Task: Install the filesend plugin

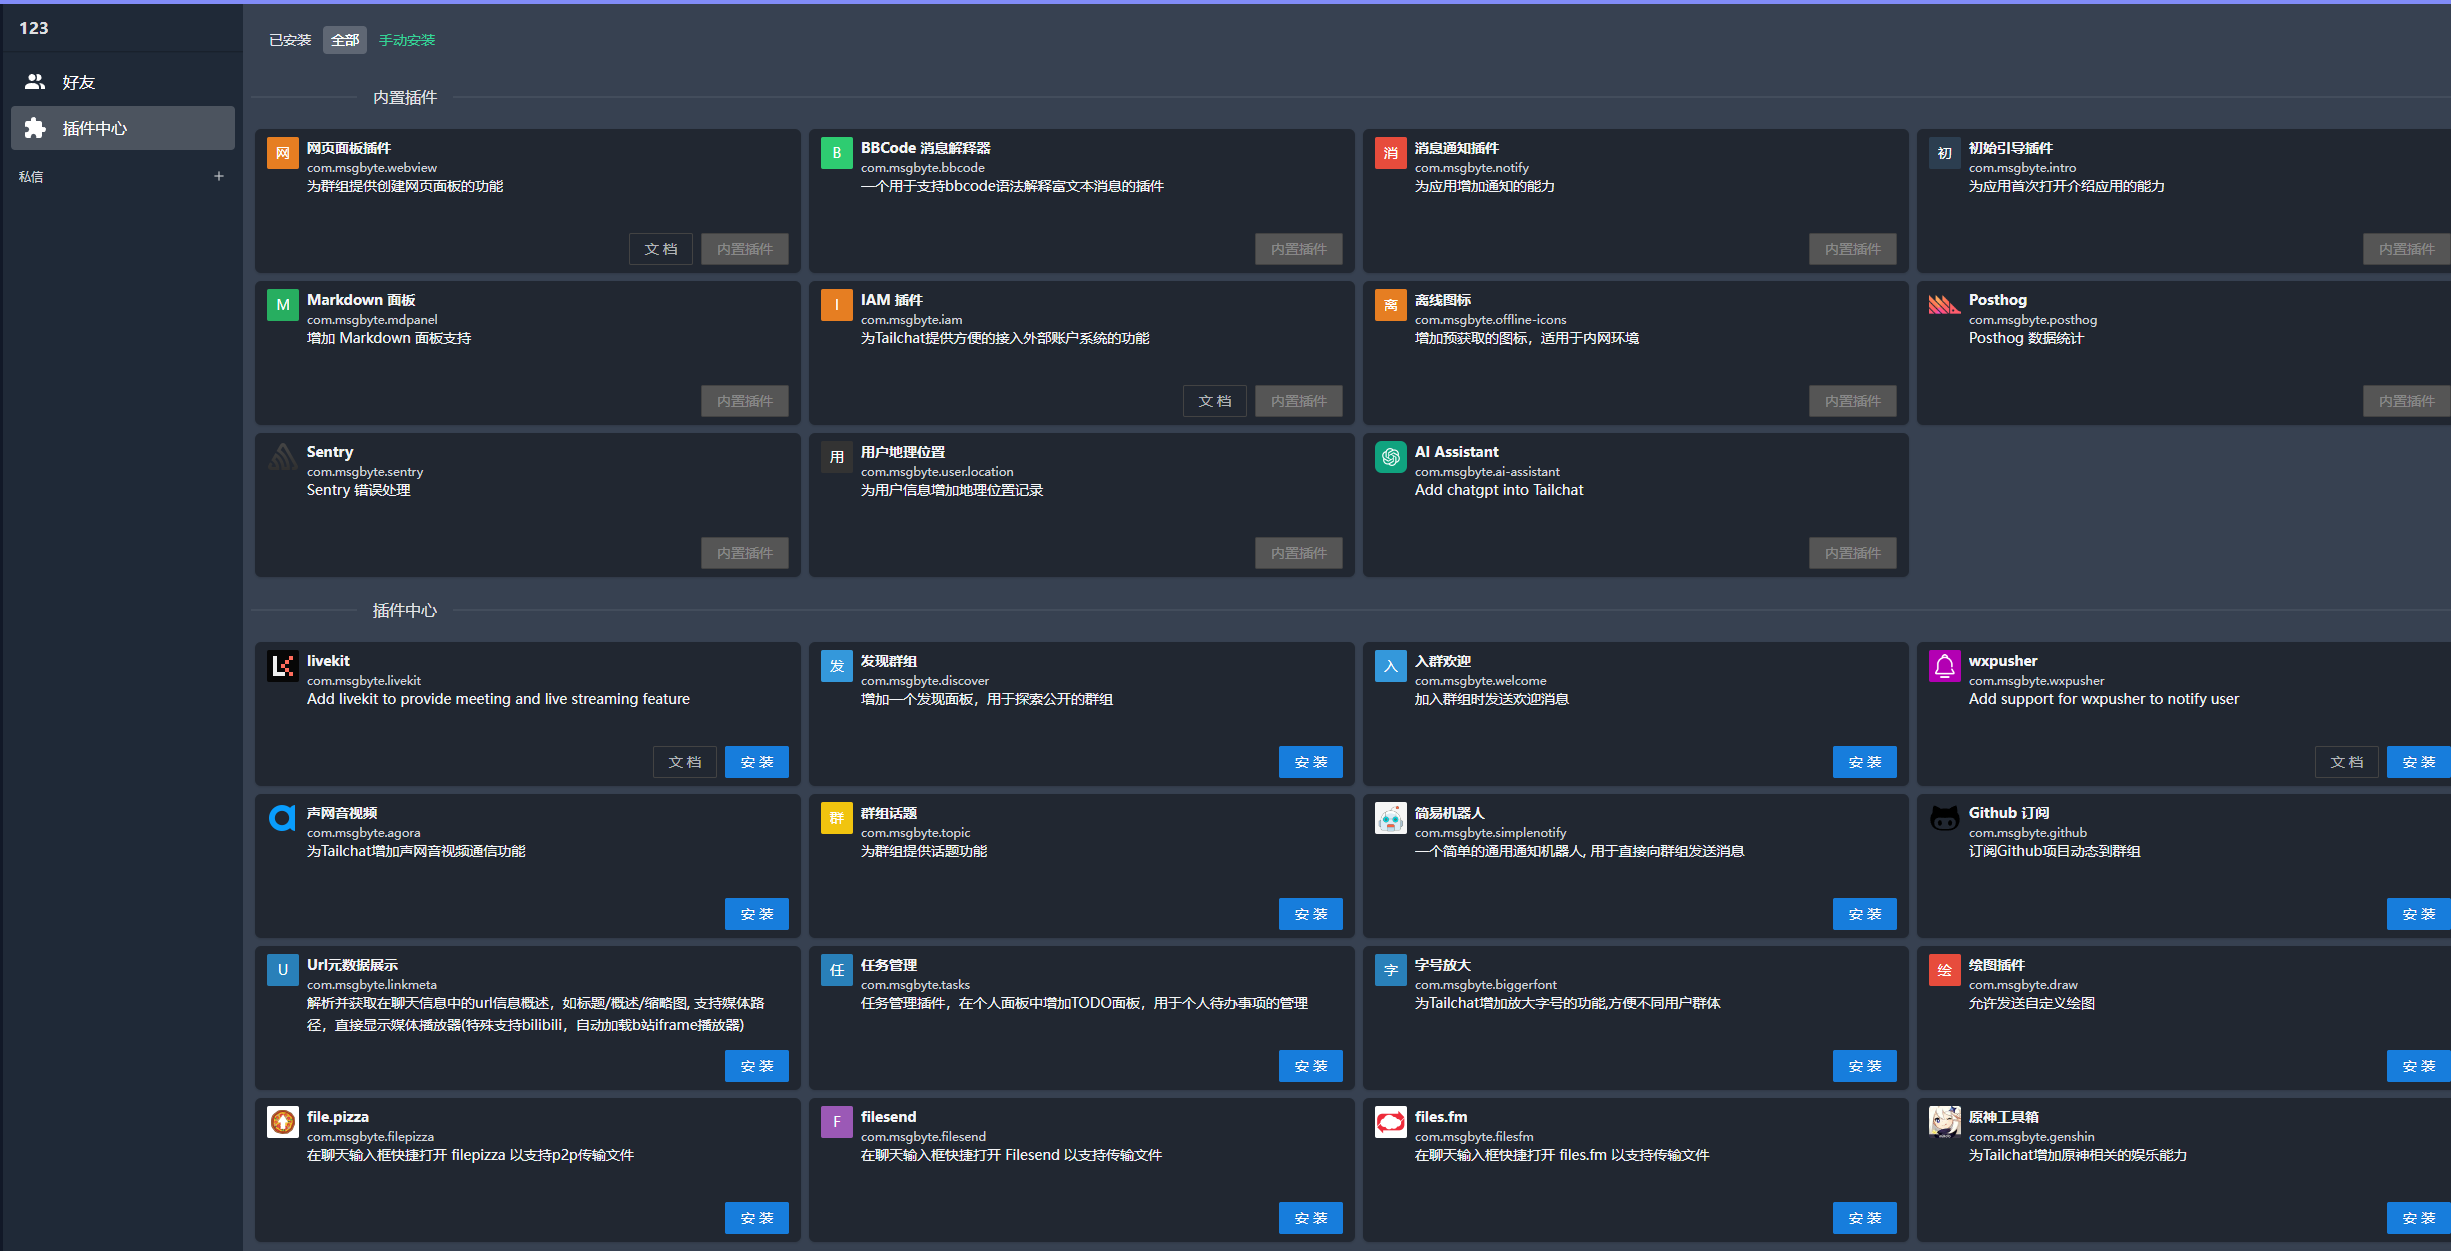Action: [1310, 1218]
